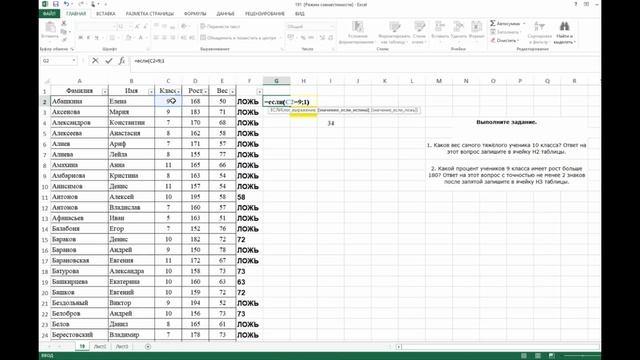Open filter dropdown on Фамилия column
Image resolution: width=640 pixels, height=360 pixels.
tap(104, 91)
